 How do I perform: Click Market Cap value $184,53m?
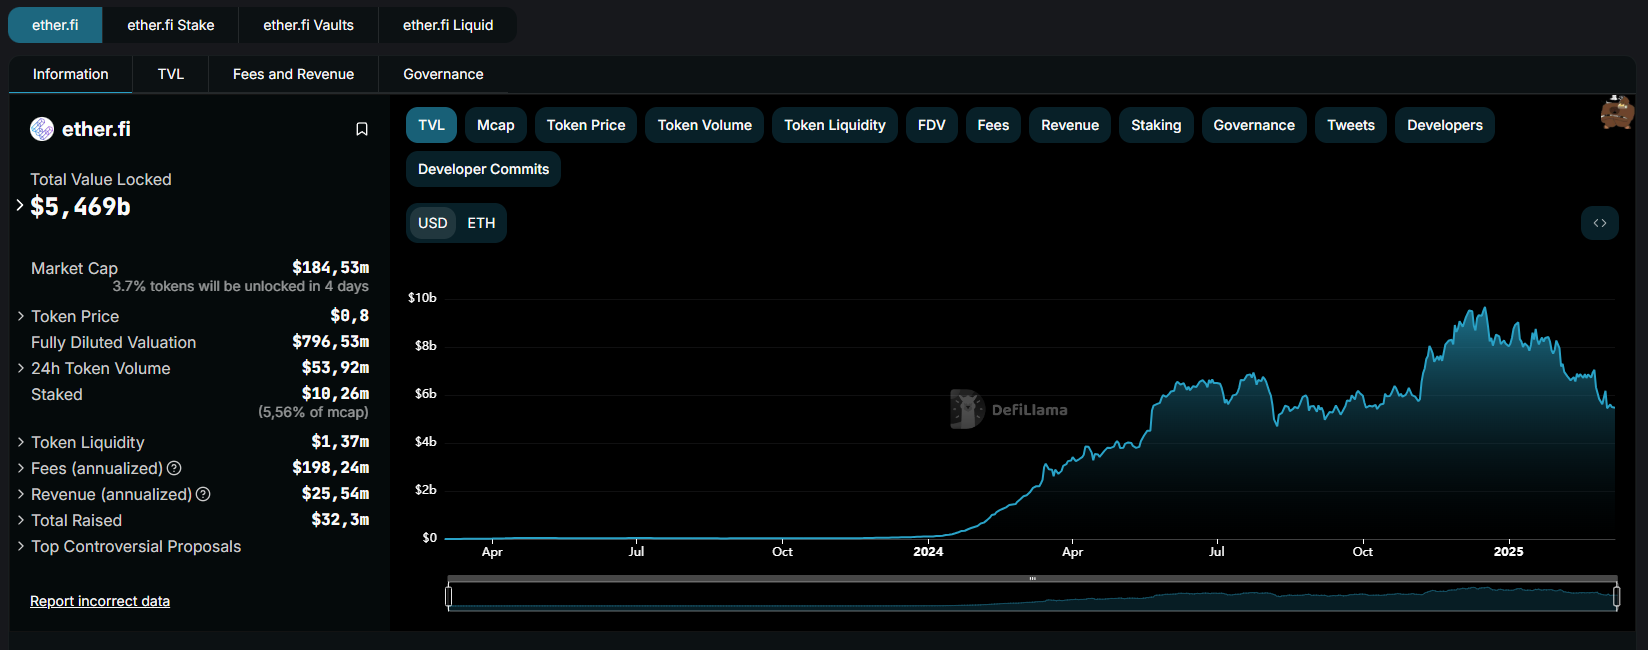331,267
